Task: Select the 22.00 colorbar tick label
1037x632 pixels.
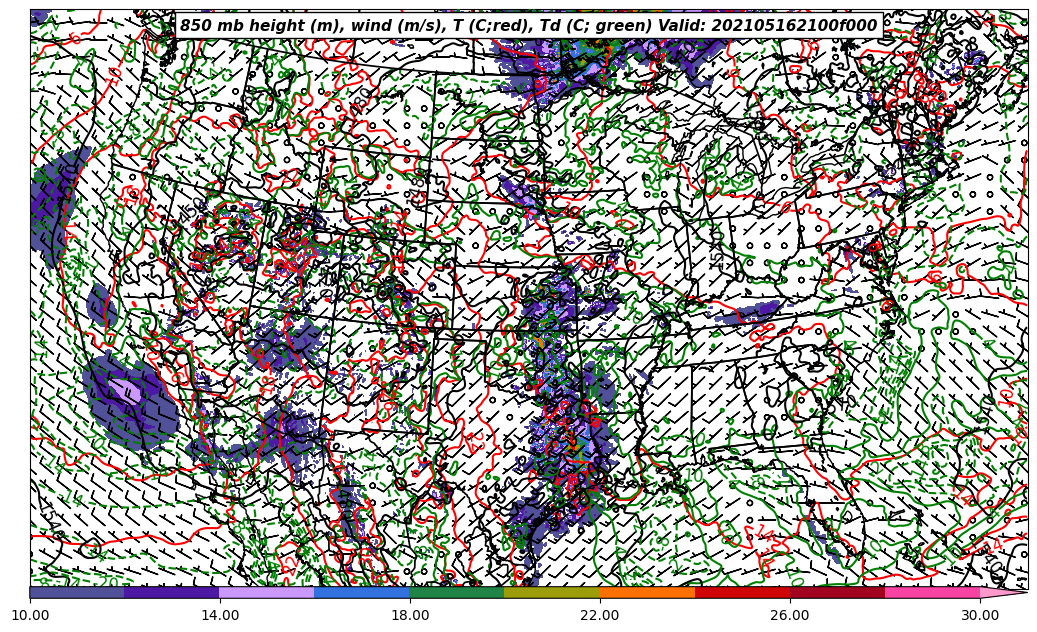Action: (600, 616)
